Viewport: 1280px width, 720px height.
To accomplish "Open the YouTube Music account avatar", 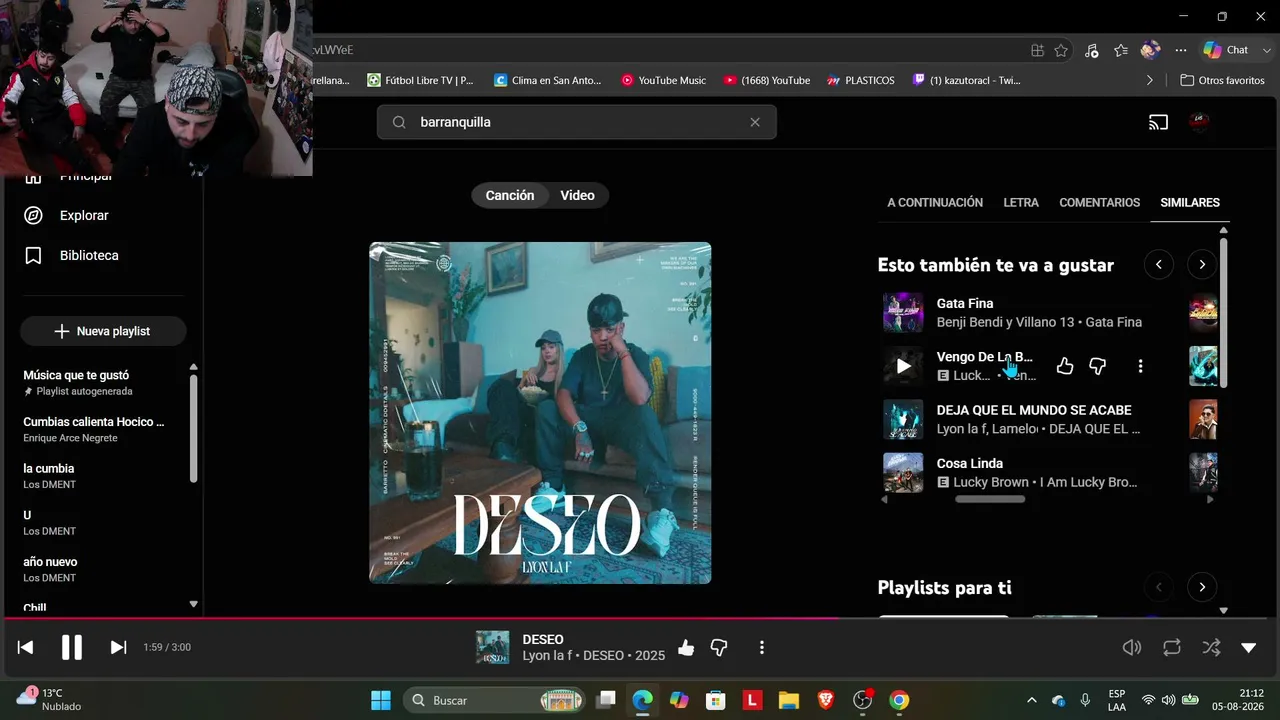I will [x=1198, y=122].
